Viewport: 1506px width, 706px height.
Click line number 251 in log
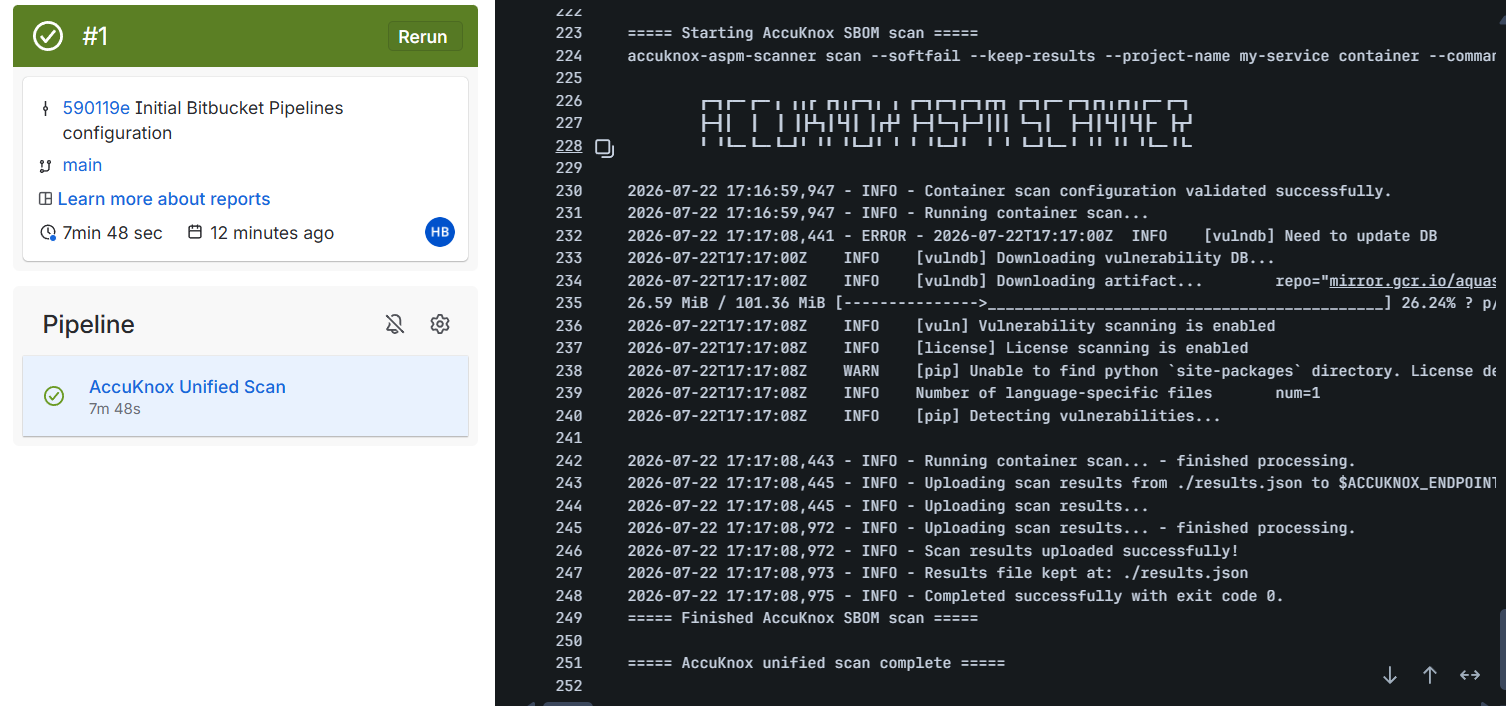(x=569, y=663)
